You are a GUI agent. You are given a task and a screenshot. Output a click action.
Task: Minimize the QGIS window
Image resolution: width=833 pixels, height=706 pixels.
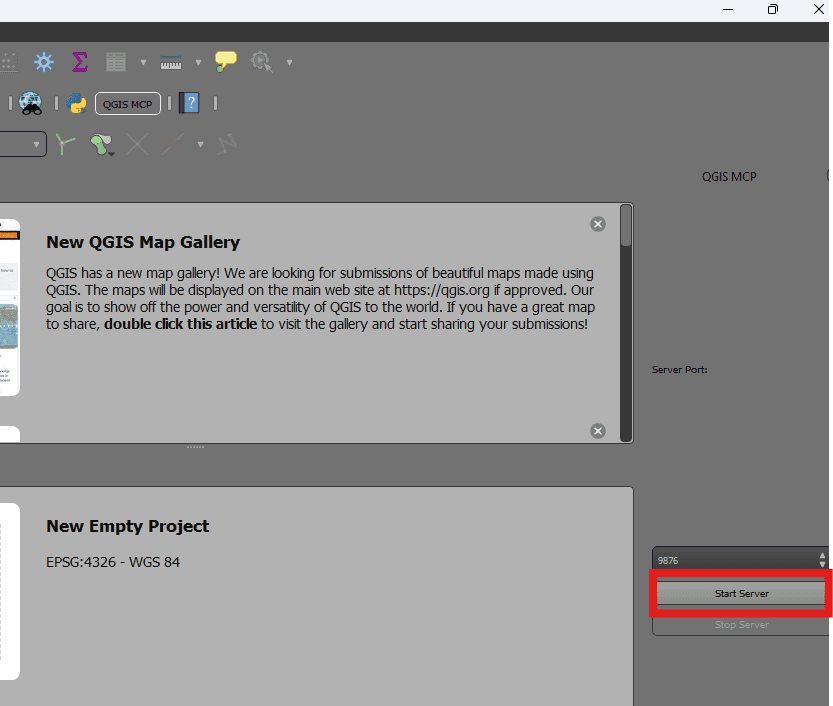[x=728, y=9]
